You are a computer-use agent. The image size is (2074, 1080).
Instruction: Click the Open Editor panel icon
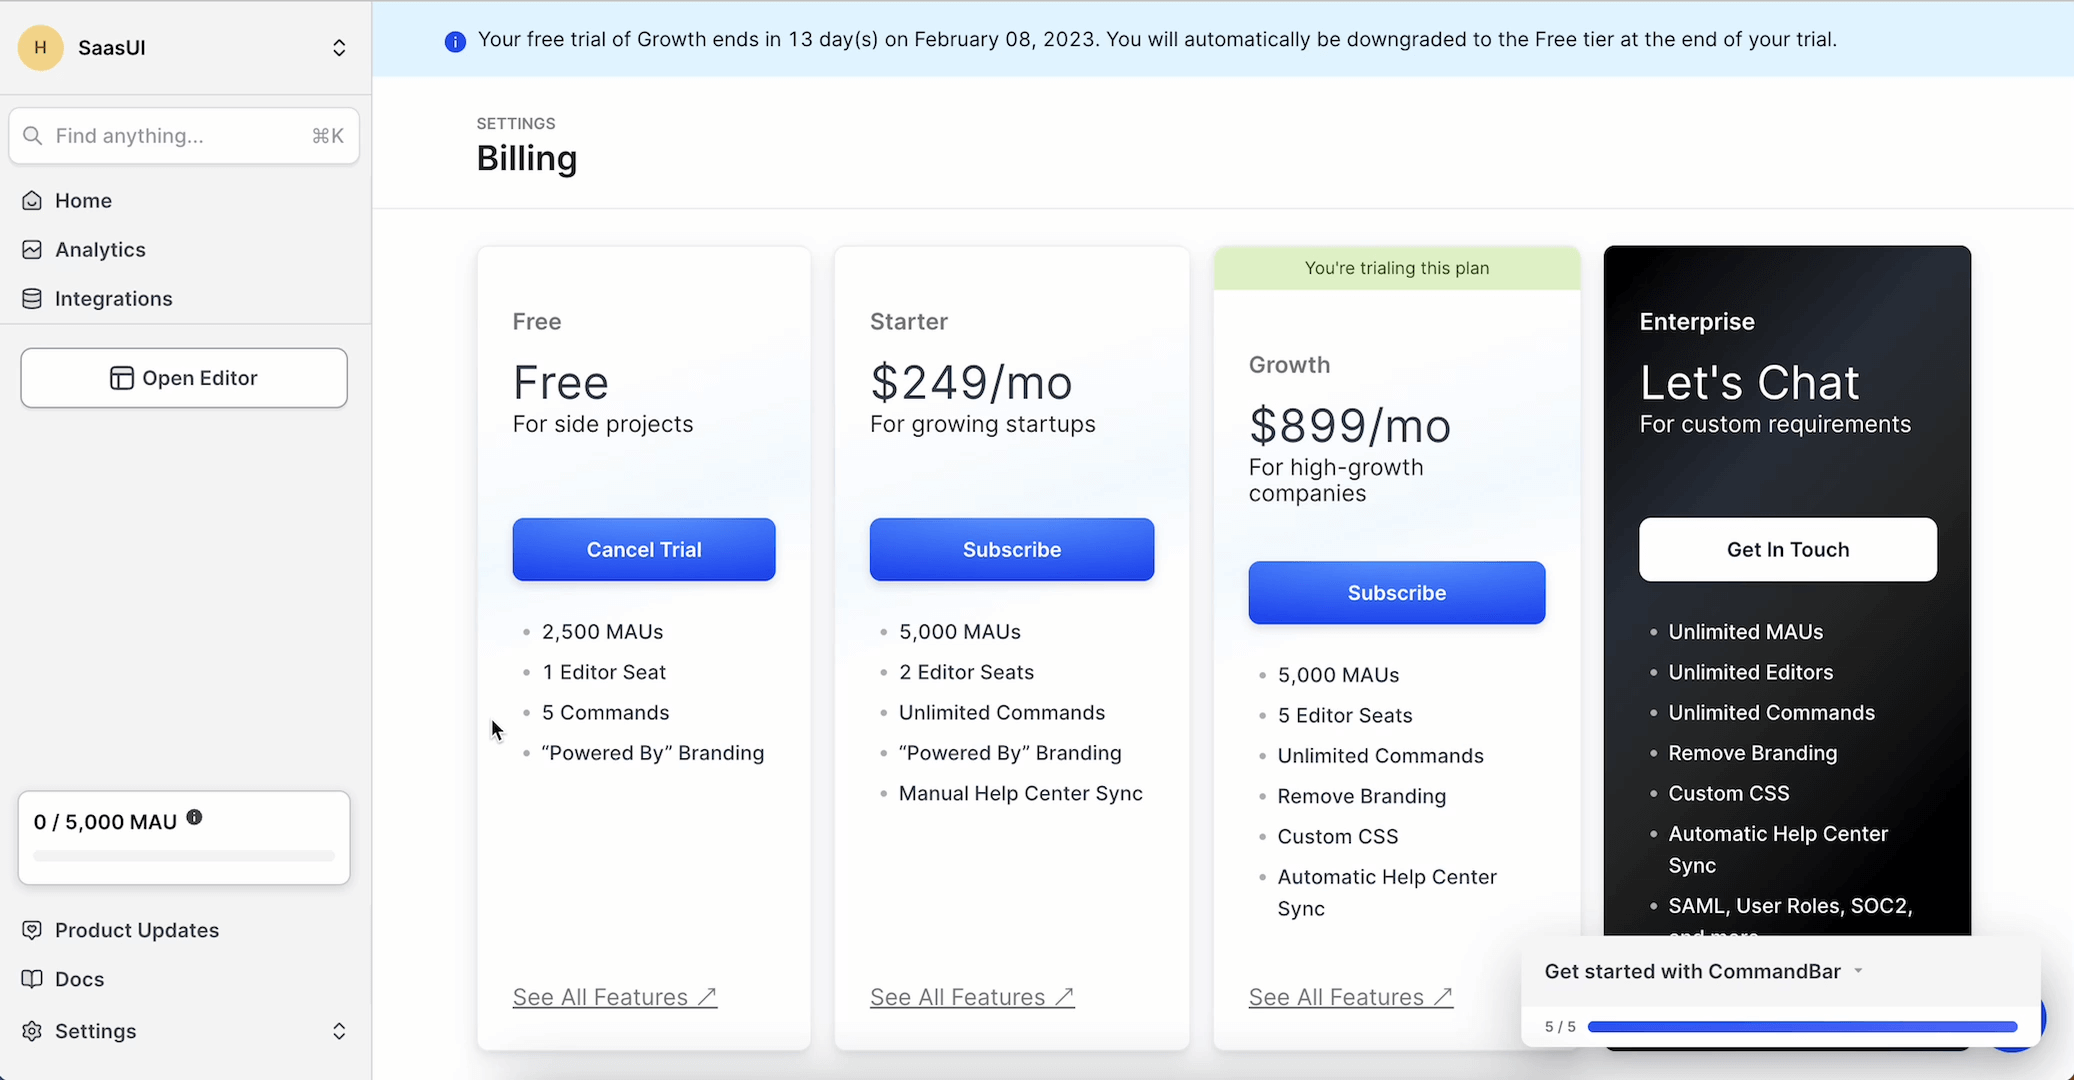(121, 377)
